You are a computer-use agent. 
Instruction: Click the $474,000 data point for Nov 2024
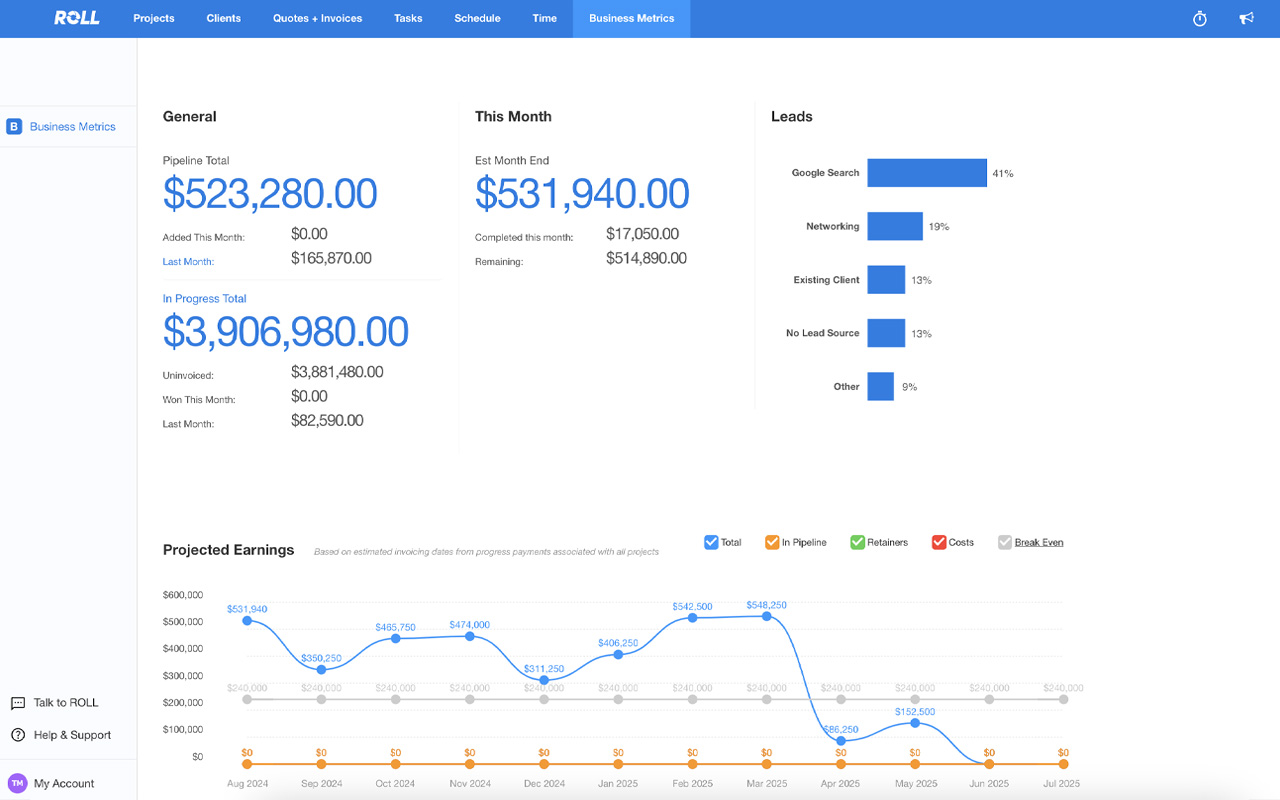pos(470,636)
